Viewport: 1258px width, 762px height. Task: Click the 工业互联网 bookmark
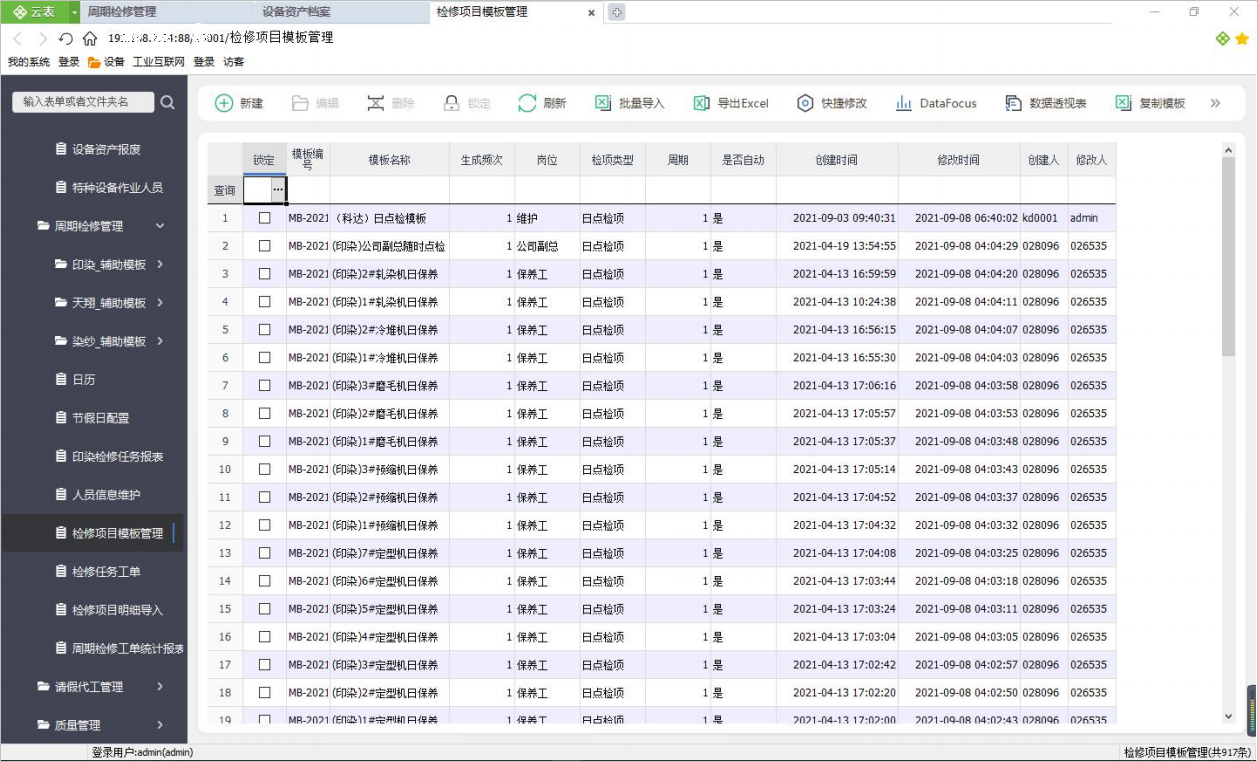click(159, 62)
